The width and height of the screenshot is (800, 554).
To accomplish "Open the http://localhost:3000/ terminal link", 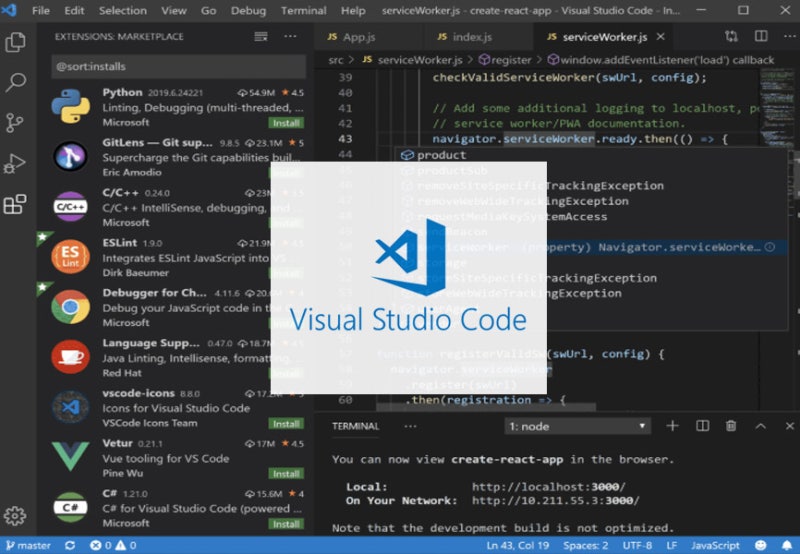I will tap(548, 487).
